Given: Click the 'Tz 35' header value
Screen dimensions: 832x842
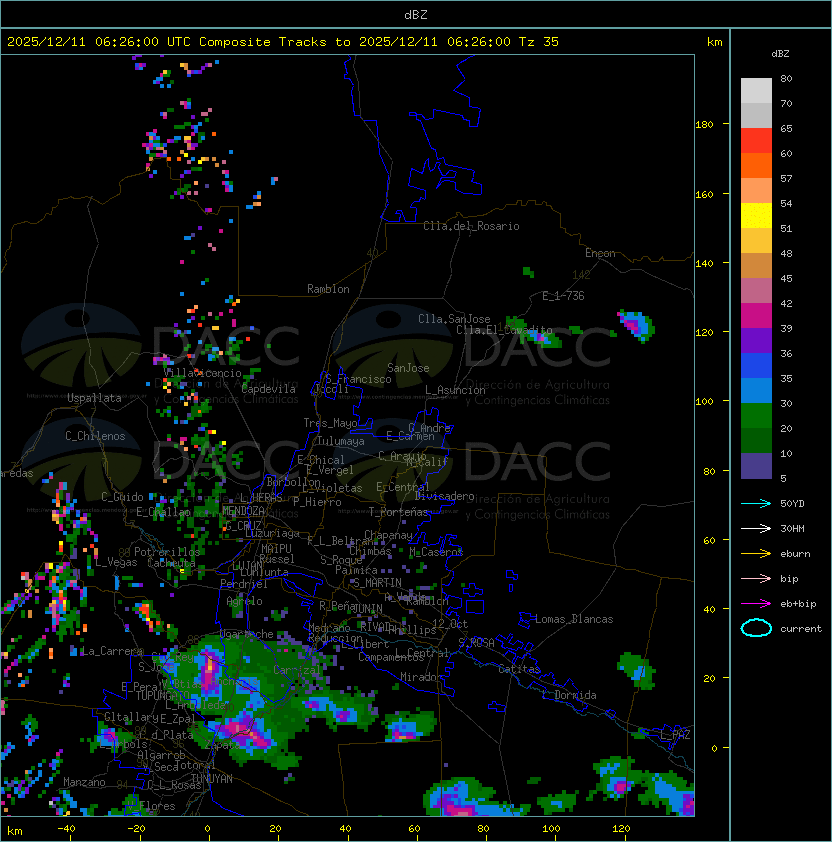Looking at the screenshot, I should point(539,42).
